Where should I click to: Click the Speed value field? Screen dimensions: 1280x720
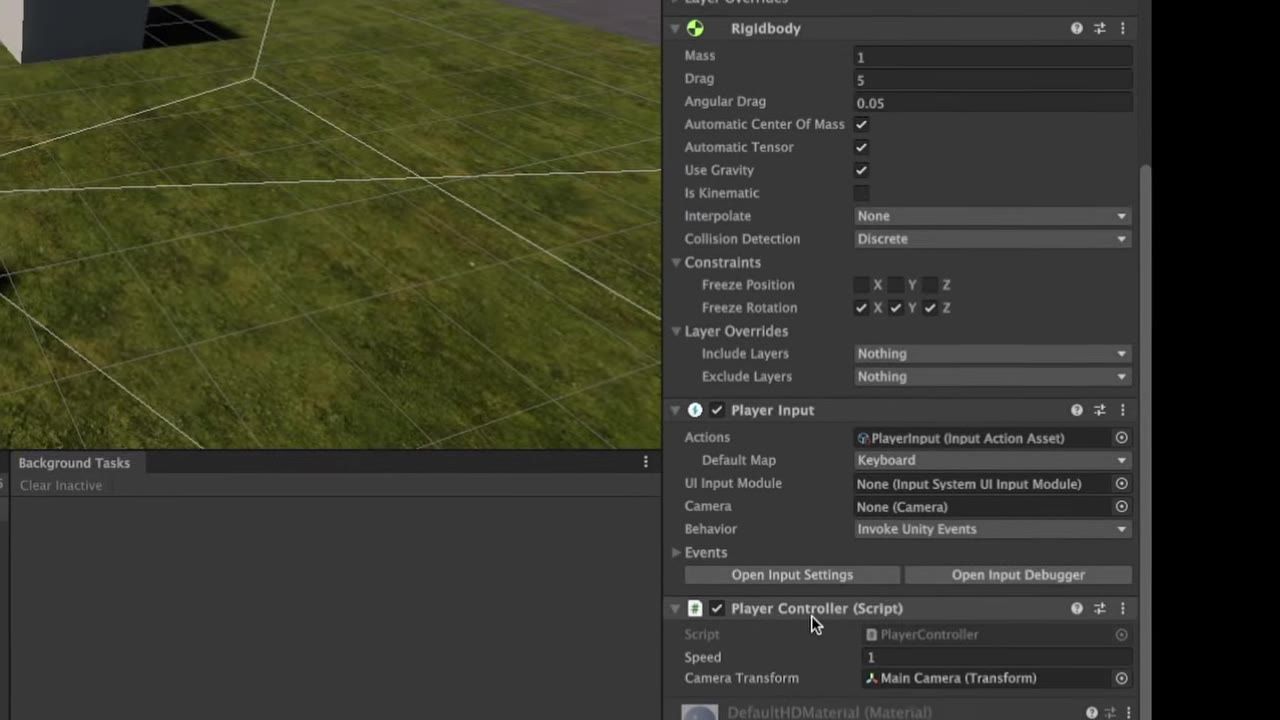(x=997, y=657)
